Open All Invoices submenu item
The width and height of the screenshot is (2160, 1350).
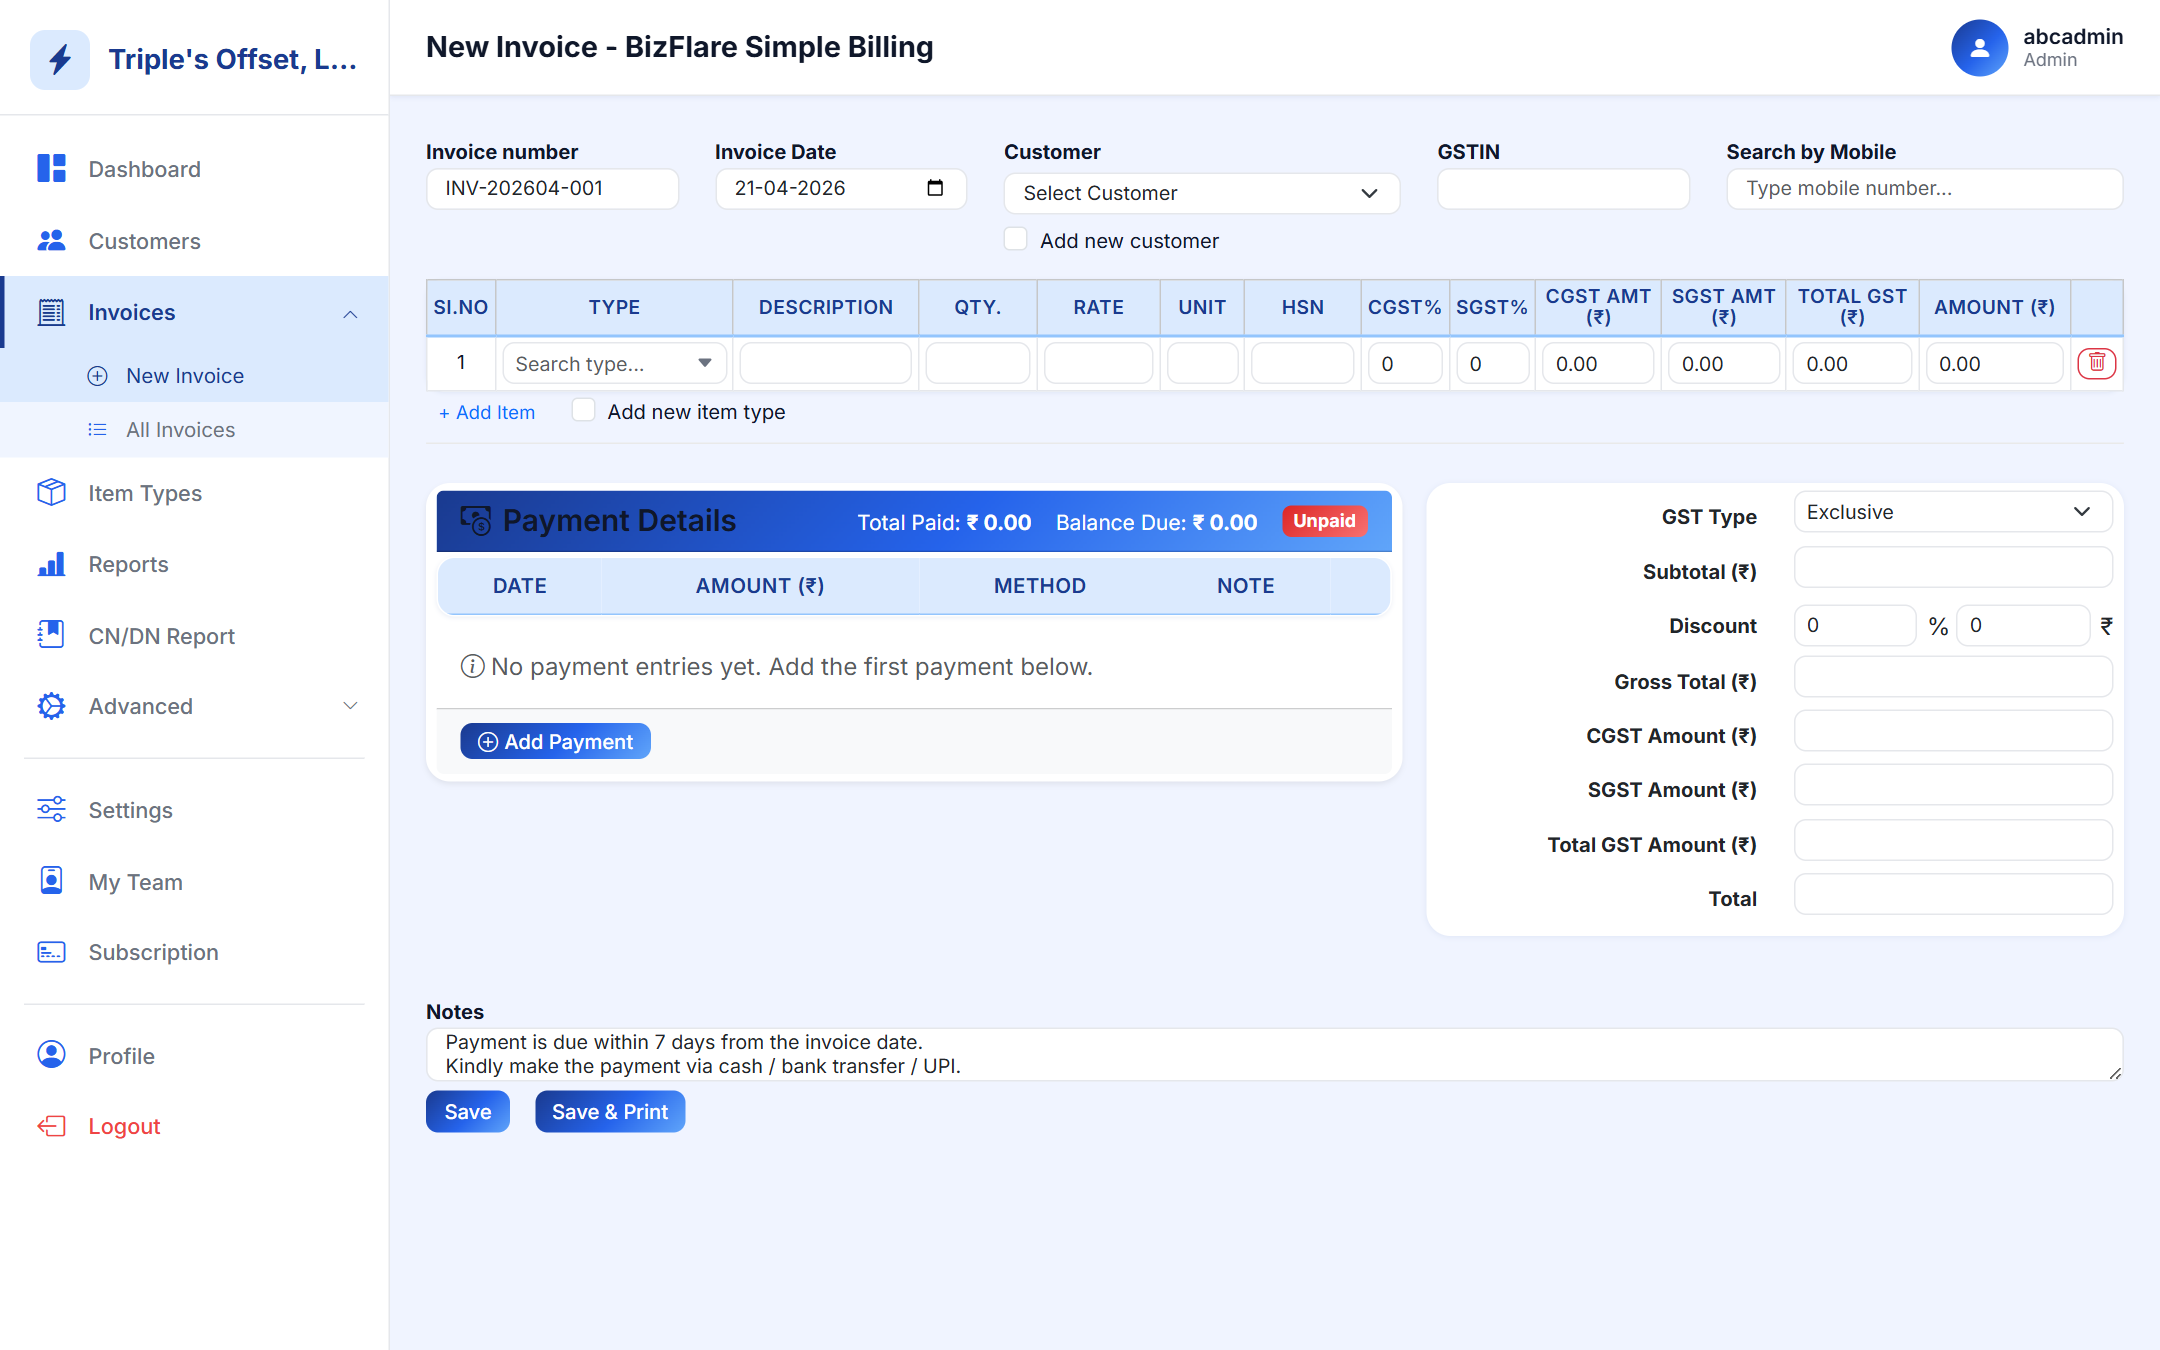[194, 430]
